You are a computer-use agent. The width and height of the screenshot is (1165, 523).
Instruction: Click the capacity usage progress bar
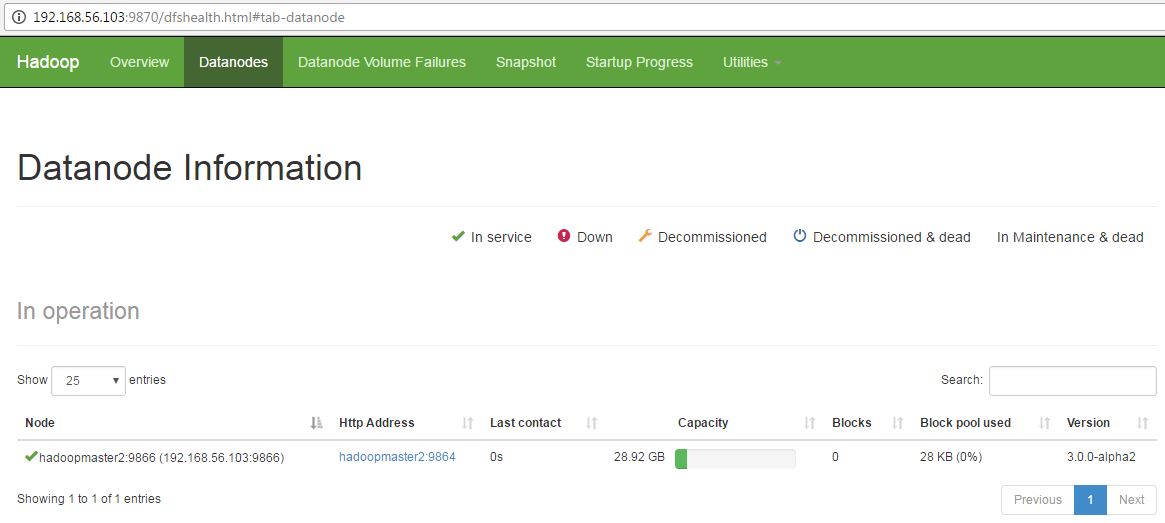(x=735, y=458)
